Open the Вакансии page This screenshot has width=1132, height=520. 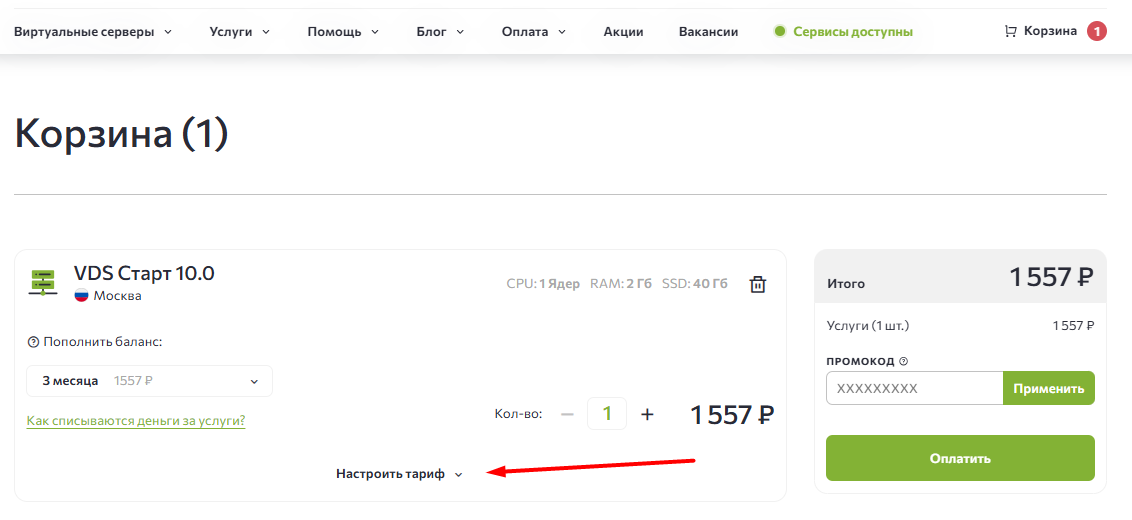pos(708,32)
